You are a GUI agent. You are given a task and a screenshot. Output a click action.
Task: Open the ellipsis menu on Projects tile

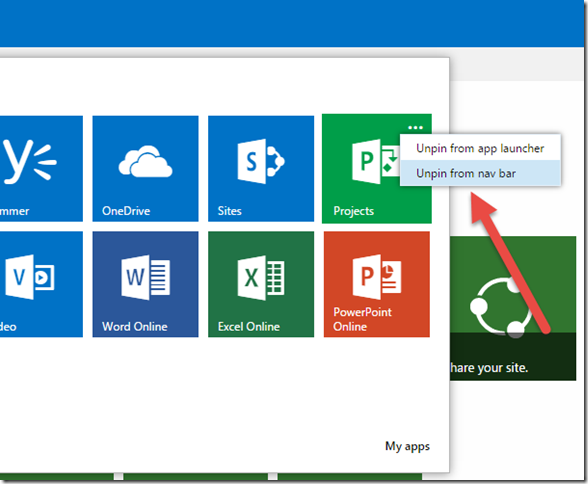click(x=416, y=127)
